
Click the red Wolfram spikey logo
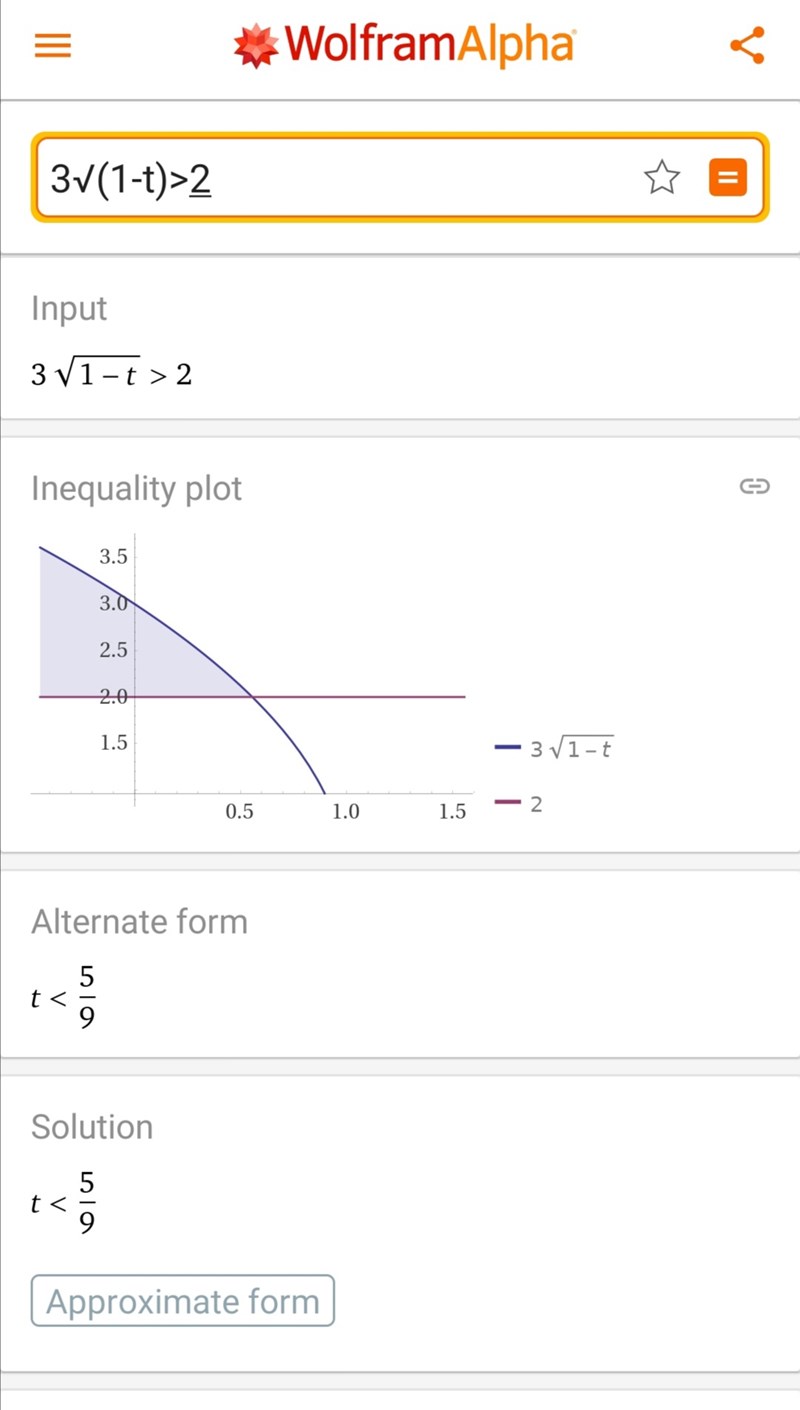point(254,46)
